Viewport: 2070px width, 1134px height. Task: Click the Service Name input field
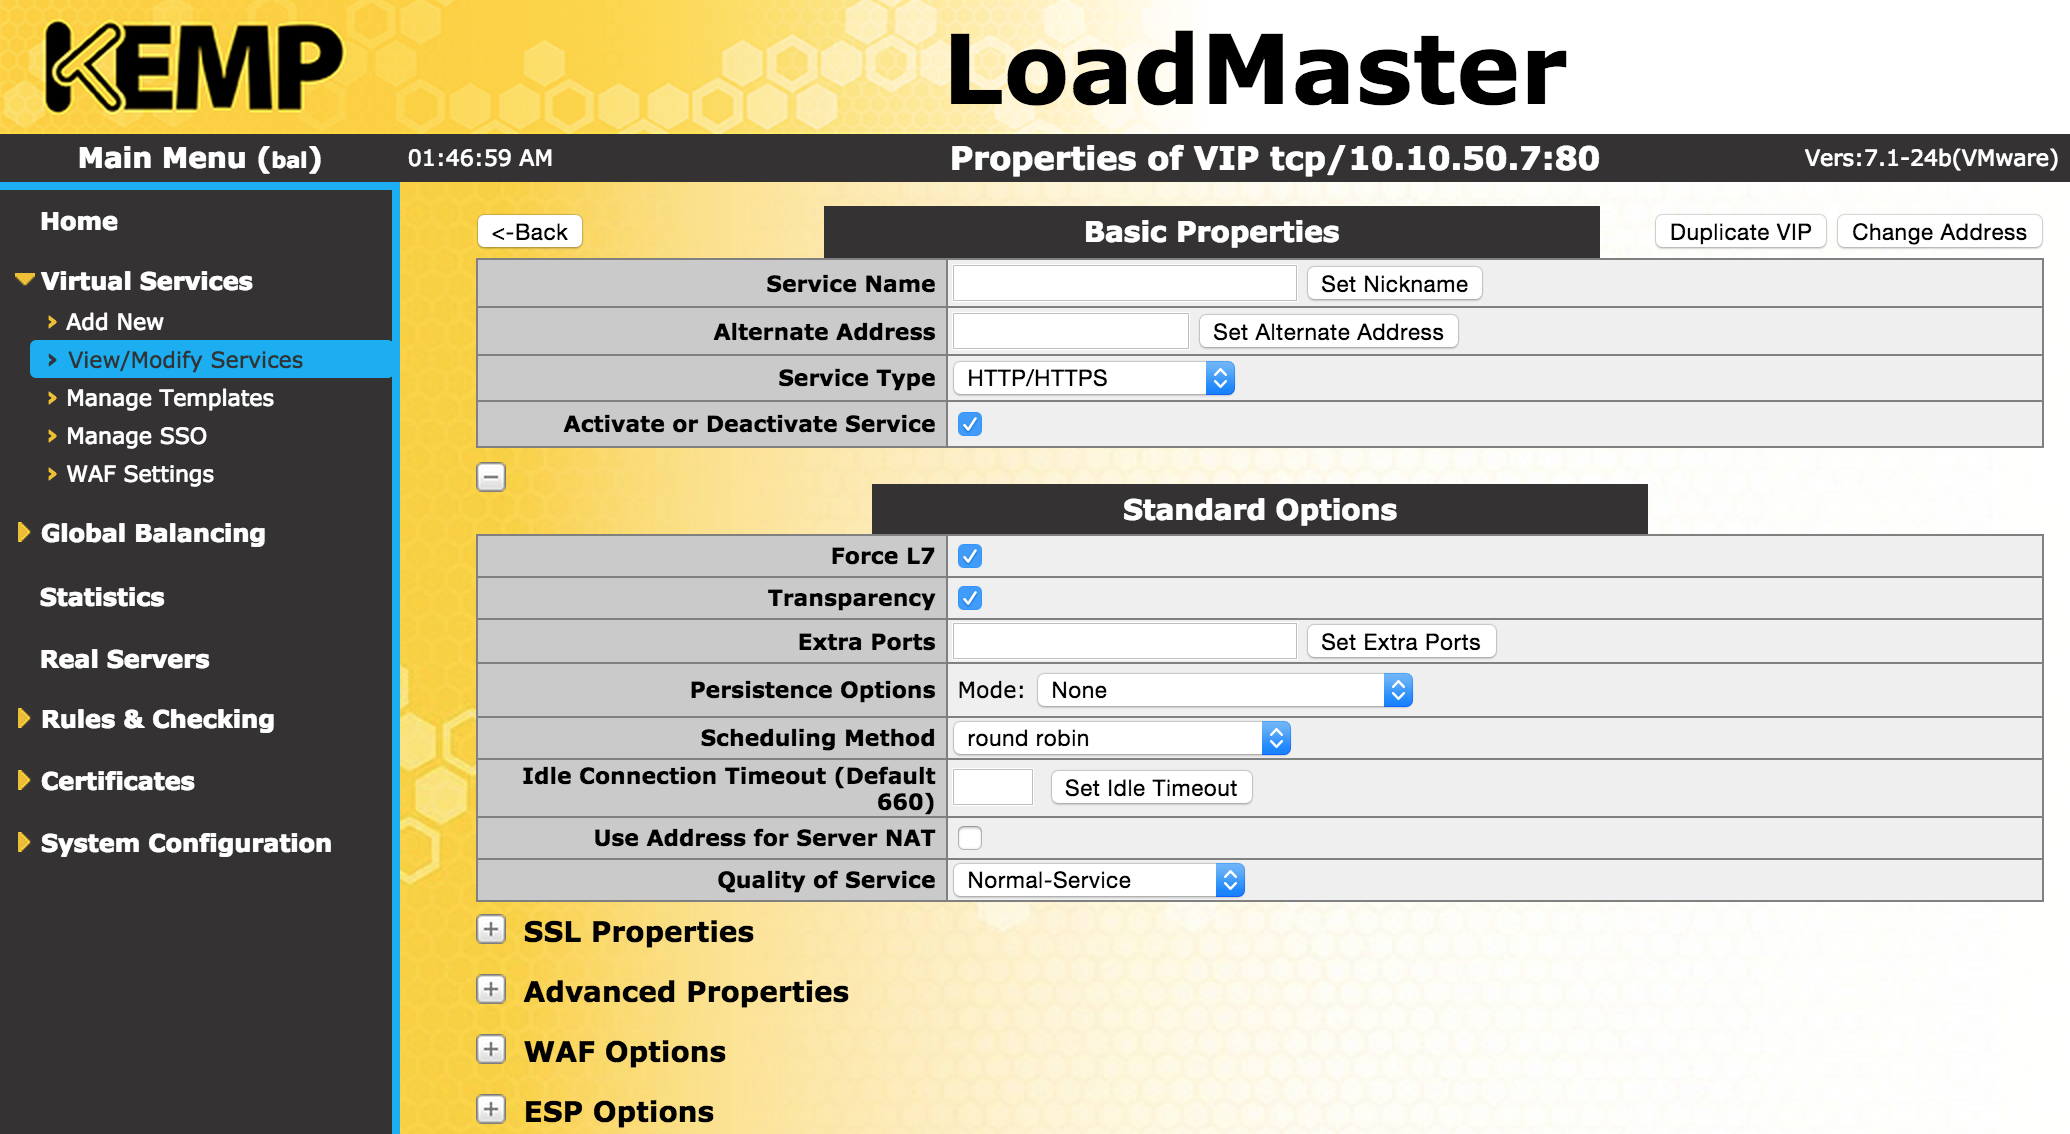[x=1124, y=284]
